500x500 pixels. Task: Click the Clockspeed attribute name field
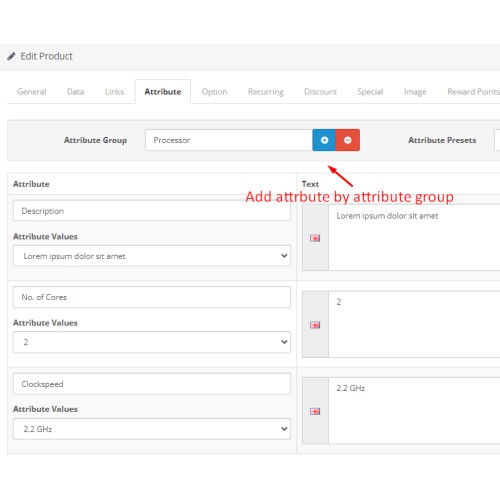pos(152,384)
